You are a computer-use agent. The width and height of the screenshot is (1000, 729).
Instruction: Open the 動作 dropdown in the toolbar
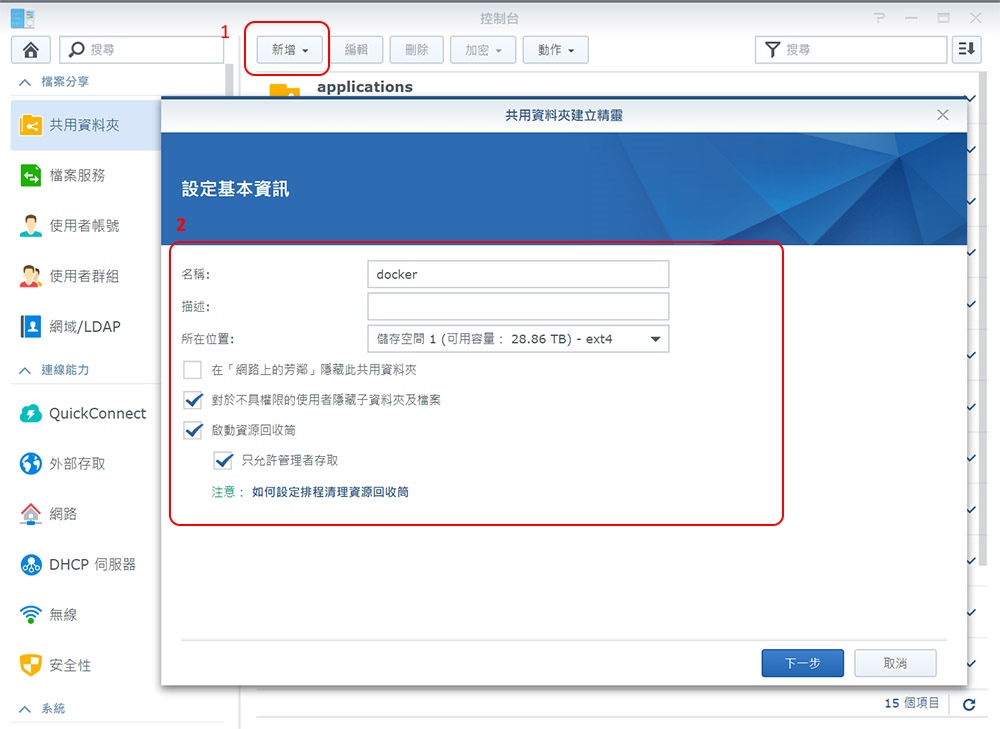(x=556, y=49)
